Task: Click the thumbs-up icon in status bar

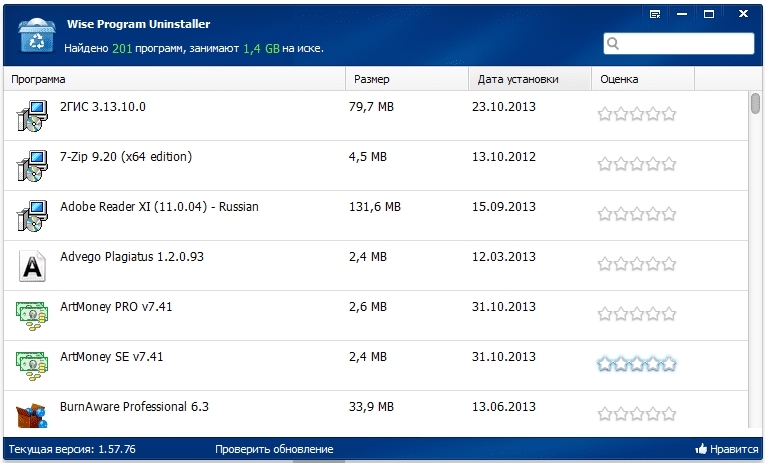Action: pyautogui.click(x=701, y=449)
